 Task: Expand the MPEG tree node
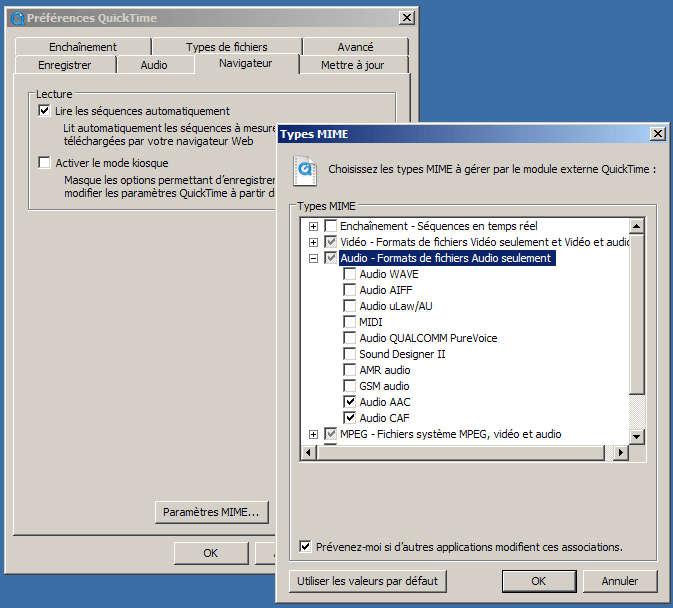313,434
